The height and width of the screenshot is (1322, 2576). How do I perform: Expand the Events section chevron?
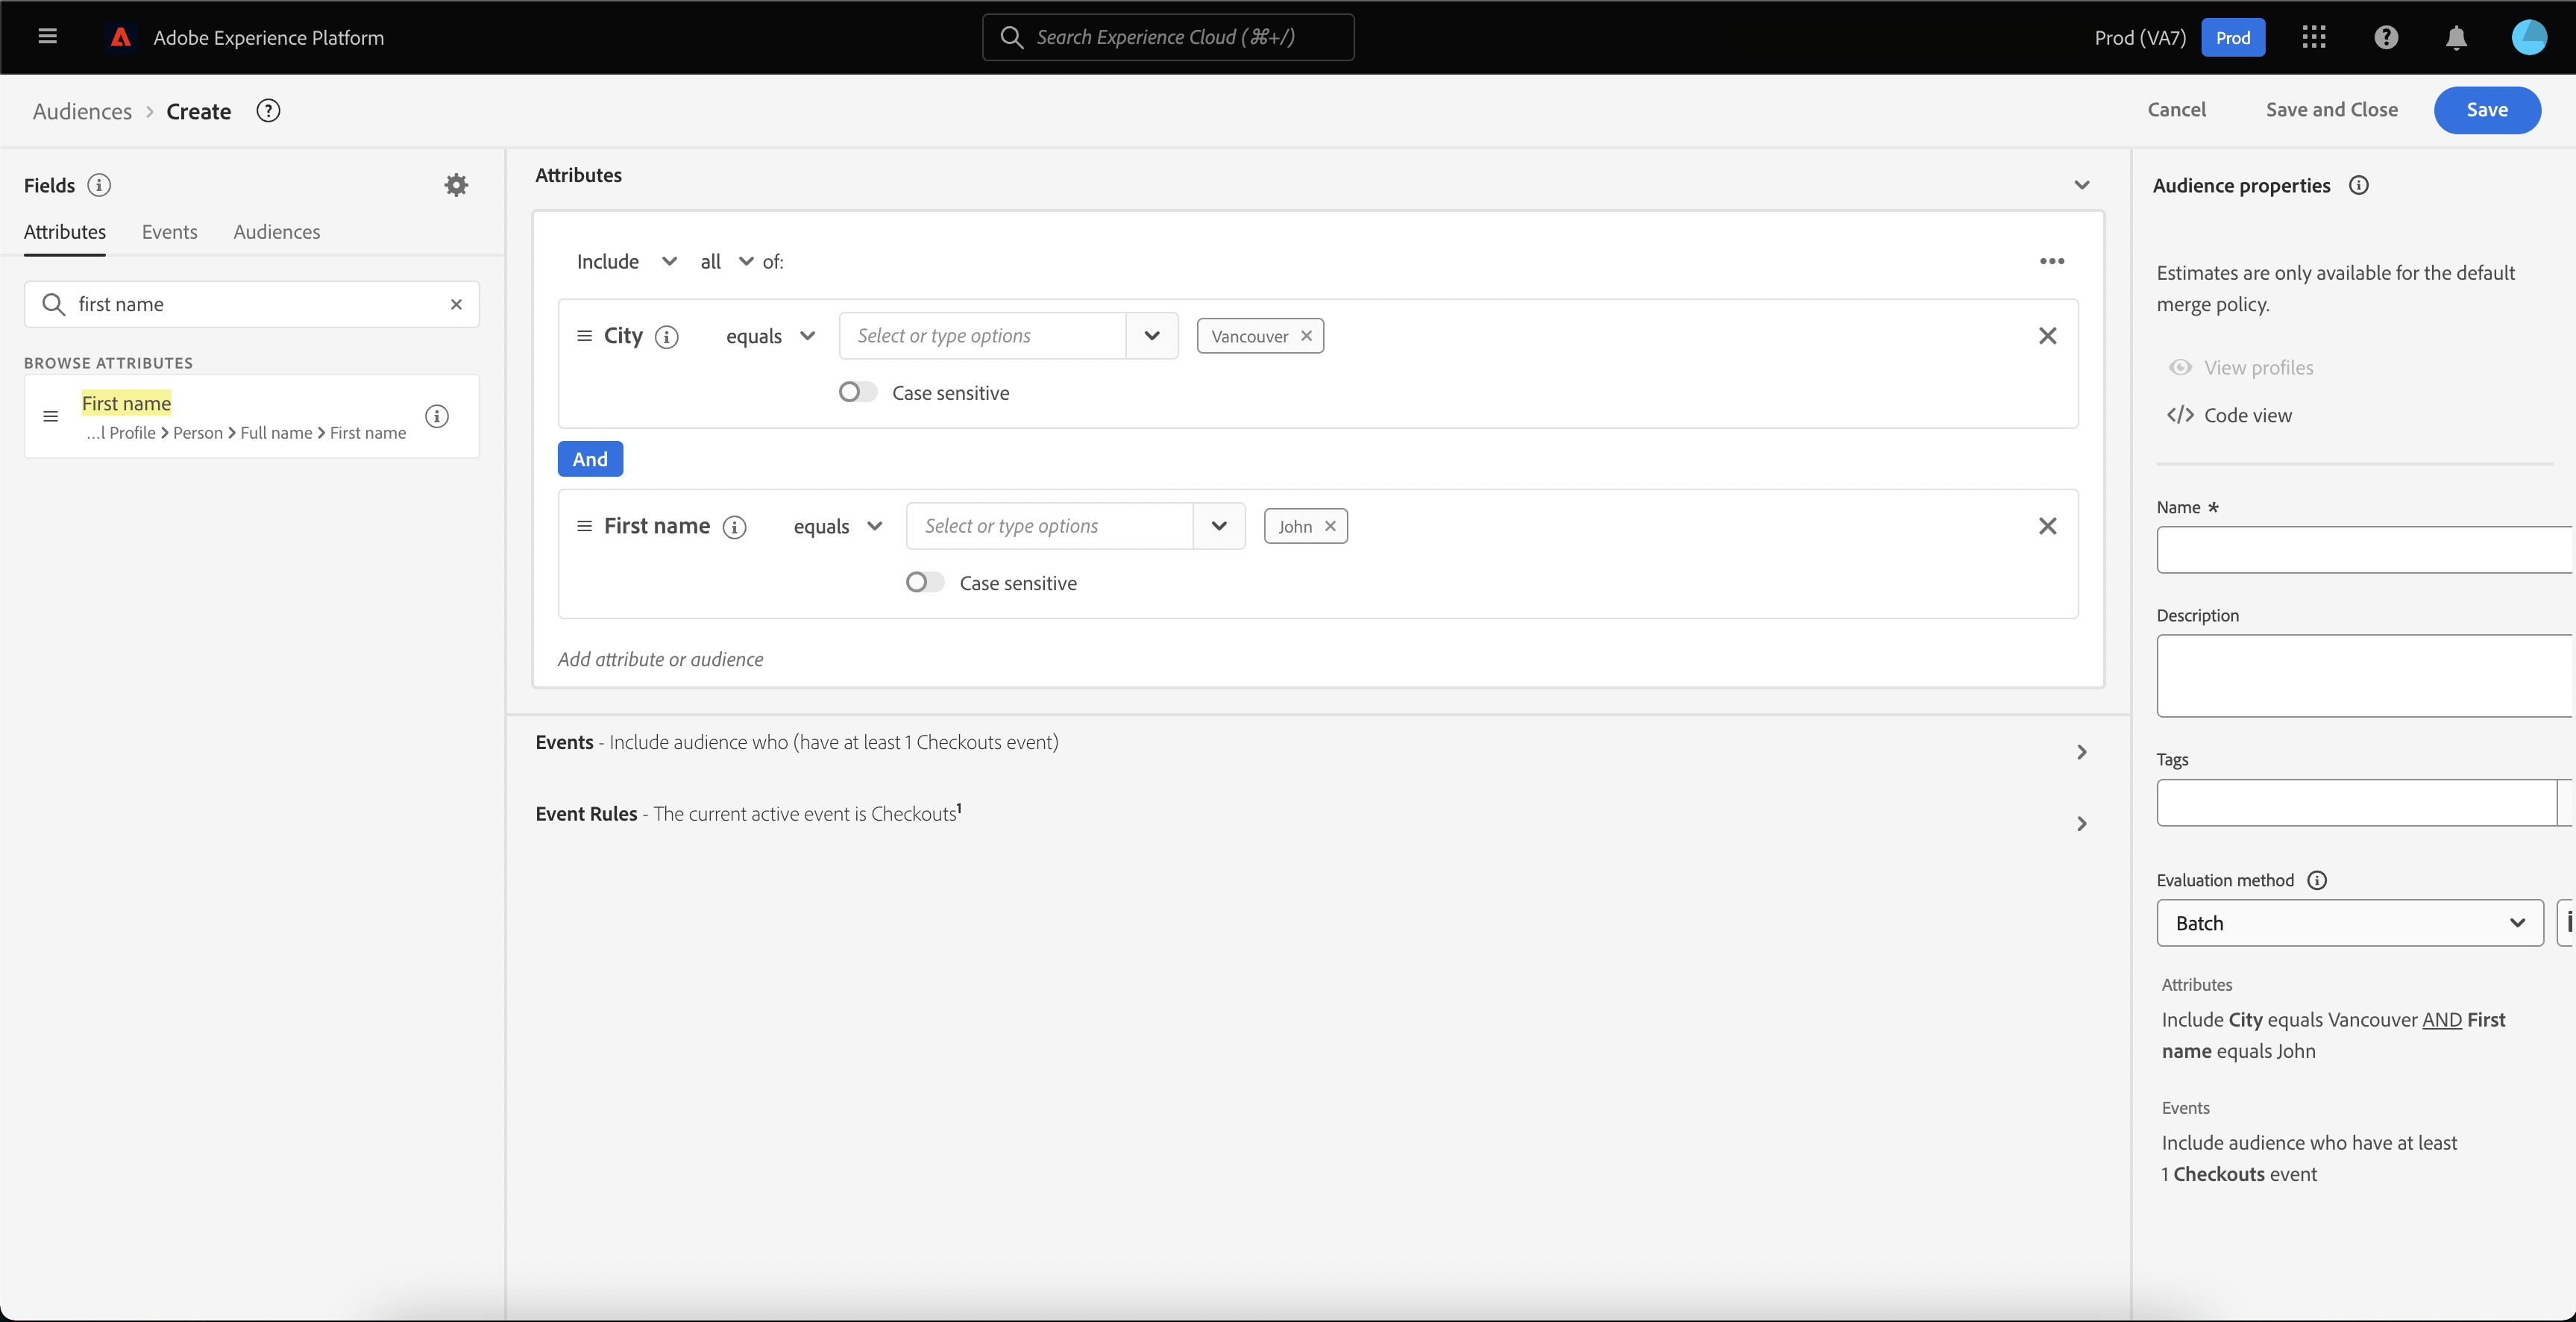(x=2082, y=752)
